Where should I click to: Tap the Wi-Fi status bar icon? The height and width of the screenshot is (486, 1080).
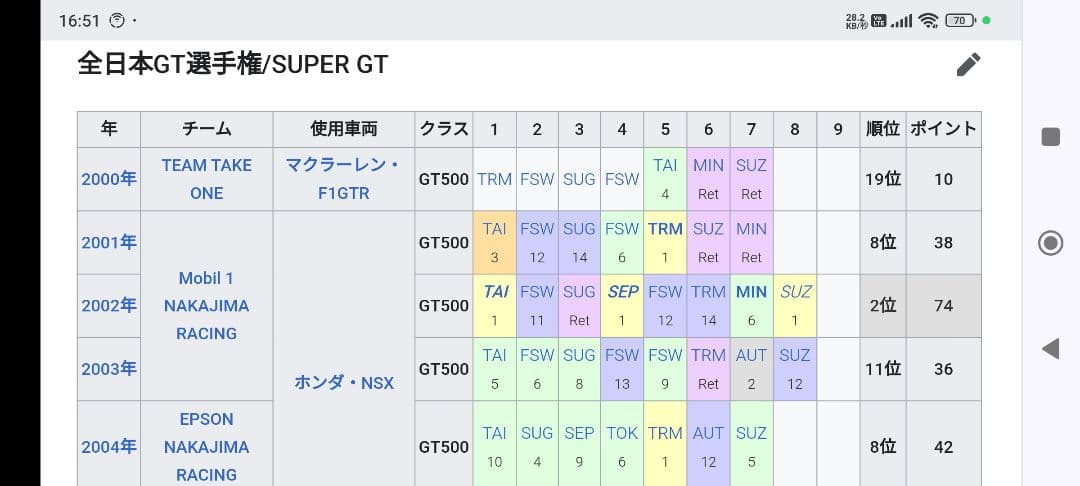(928, 20)
